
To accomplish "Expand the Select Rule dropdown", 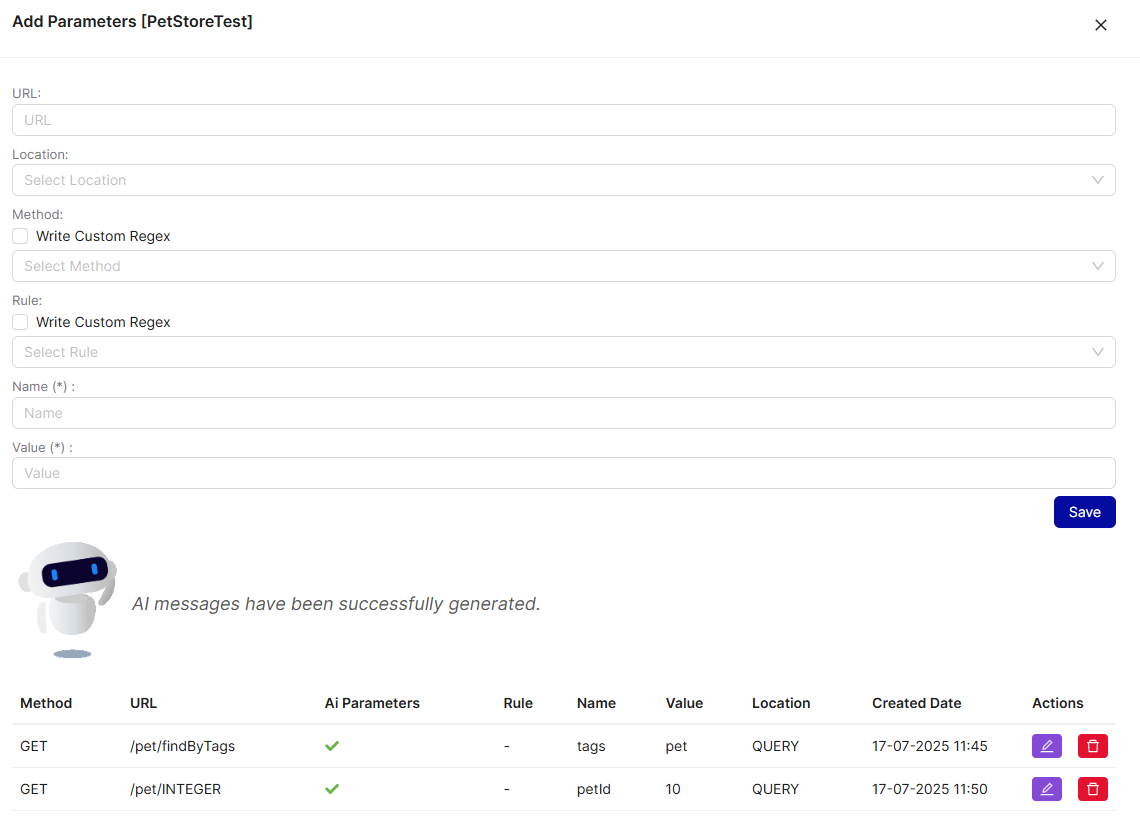I will (x=563, y=352).
